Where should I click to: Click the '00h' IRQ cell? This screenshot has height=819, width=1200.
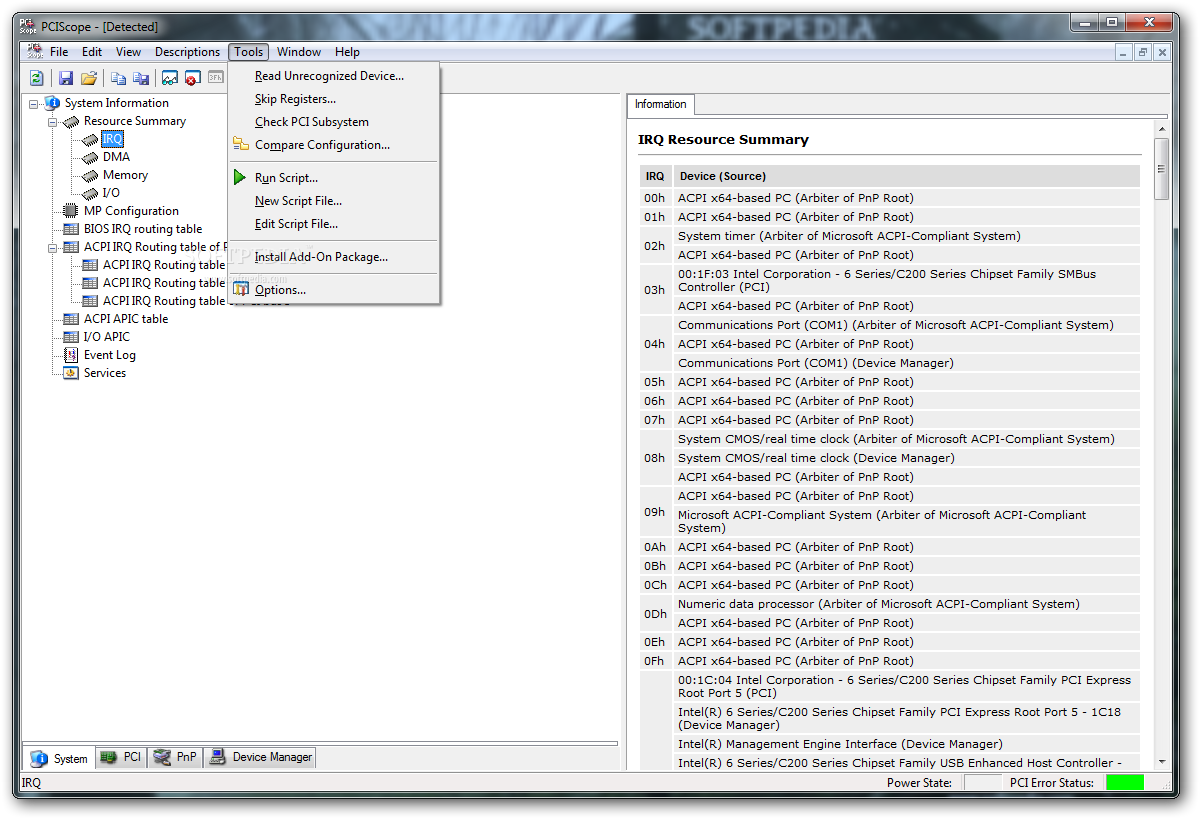click(x=655, y=198)
